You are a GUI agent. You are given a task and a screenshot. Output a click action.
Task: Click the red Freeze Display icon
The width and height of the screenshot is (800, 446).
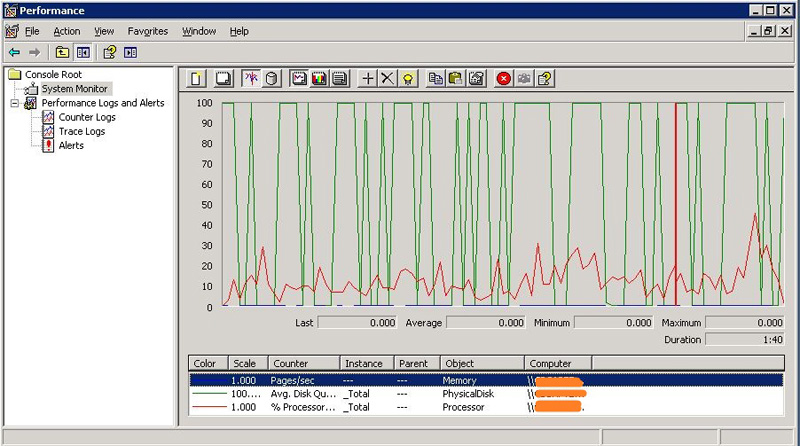(504, 79)
